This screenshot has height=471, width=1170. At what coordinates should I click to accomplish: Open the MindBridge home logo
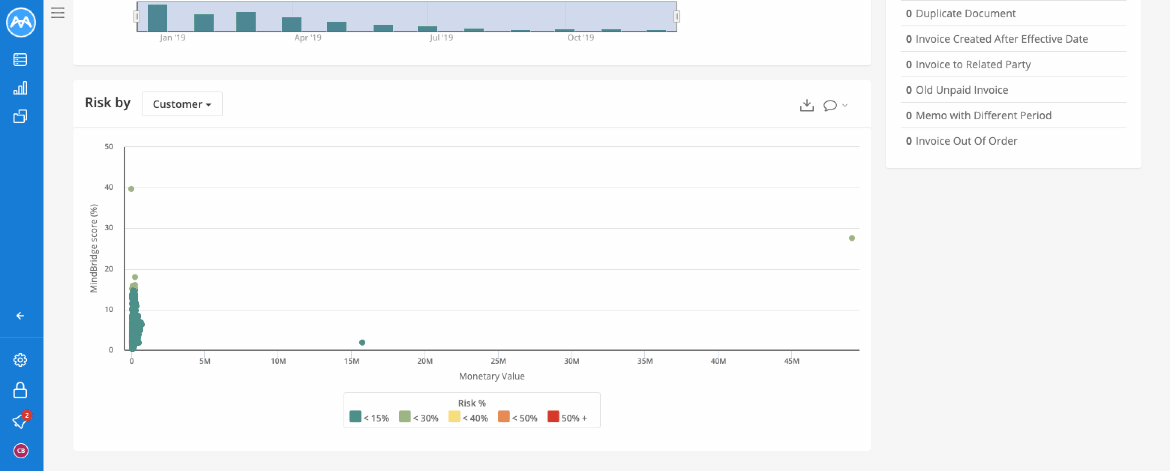click(21, 23)
